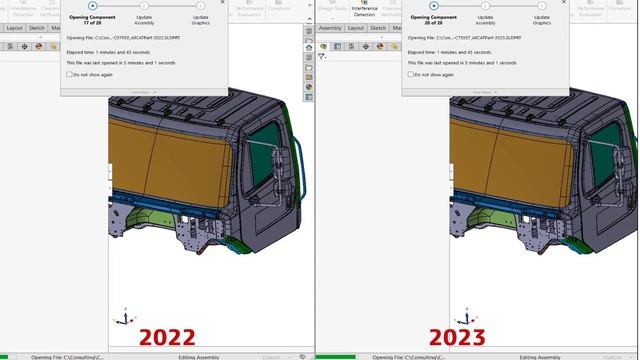
Task: Expand View Details in 2023 progress dialog
Action: click(485, 93)
